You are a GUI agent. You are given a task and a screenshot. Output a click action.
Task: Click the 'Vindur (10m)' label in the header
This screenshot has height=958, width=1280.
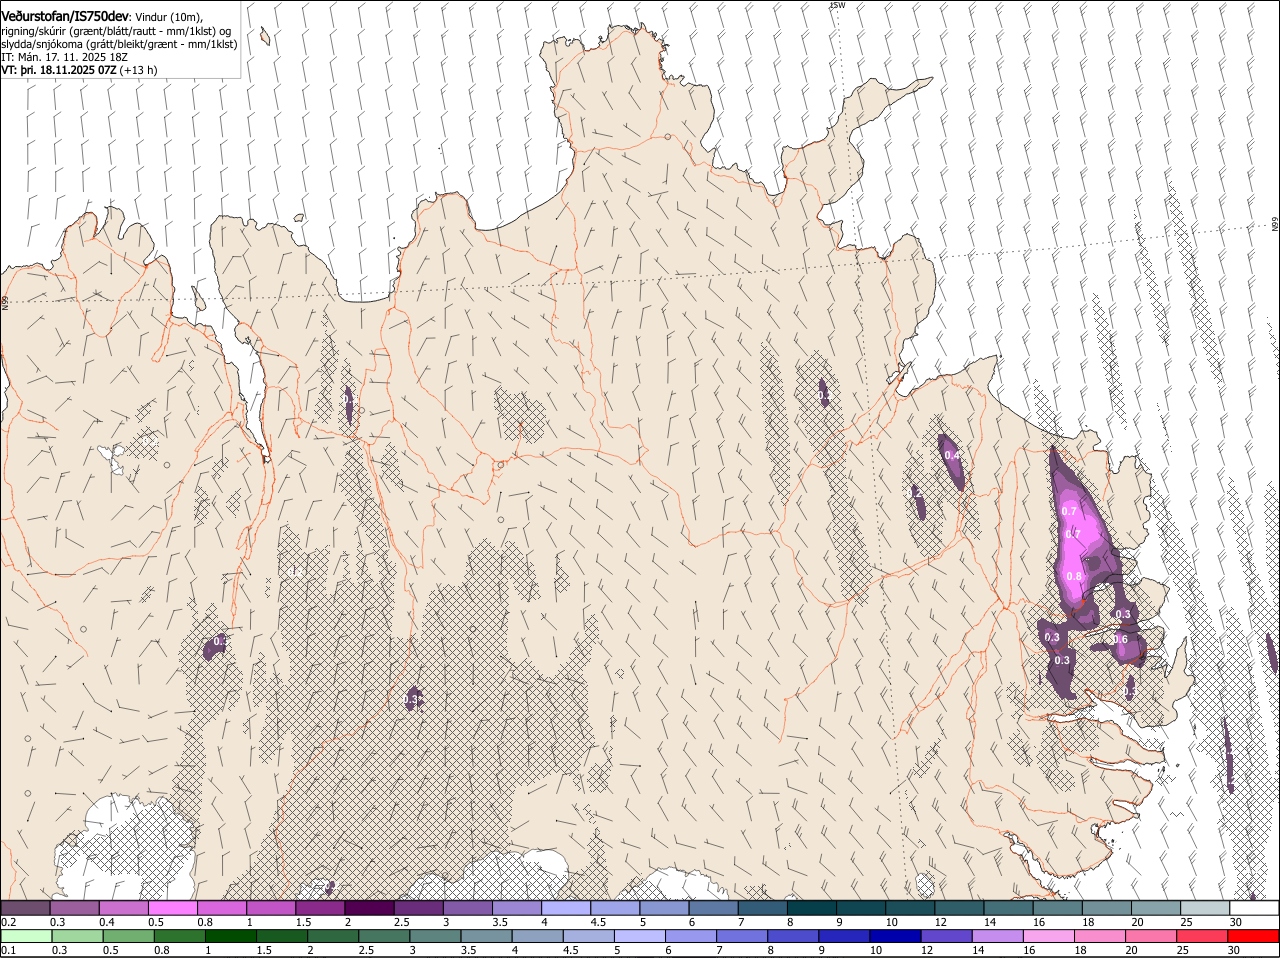[167, 17]
